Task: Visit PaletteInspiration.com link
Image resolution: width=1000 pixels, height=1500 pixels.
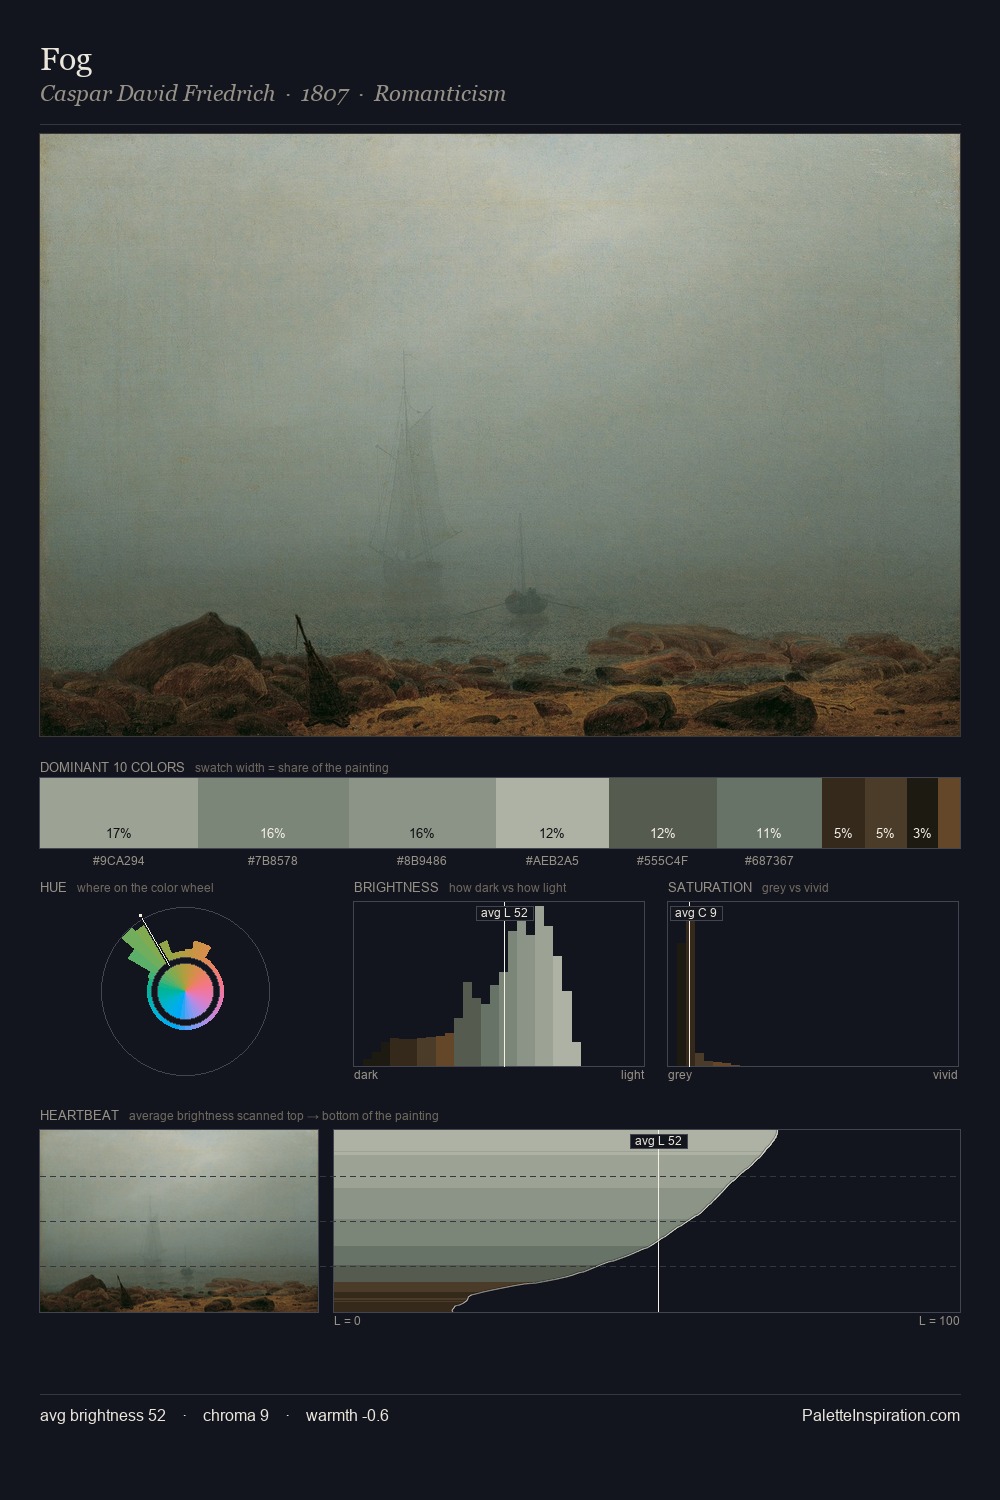Action: pyautogui.click(x=881, y=1415)
